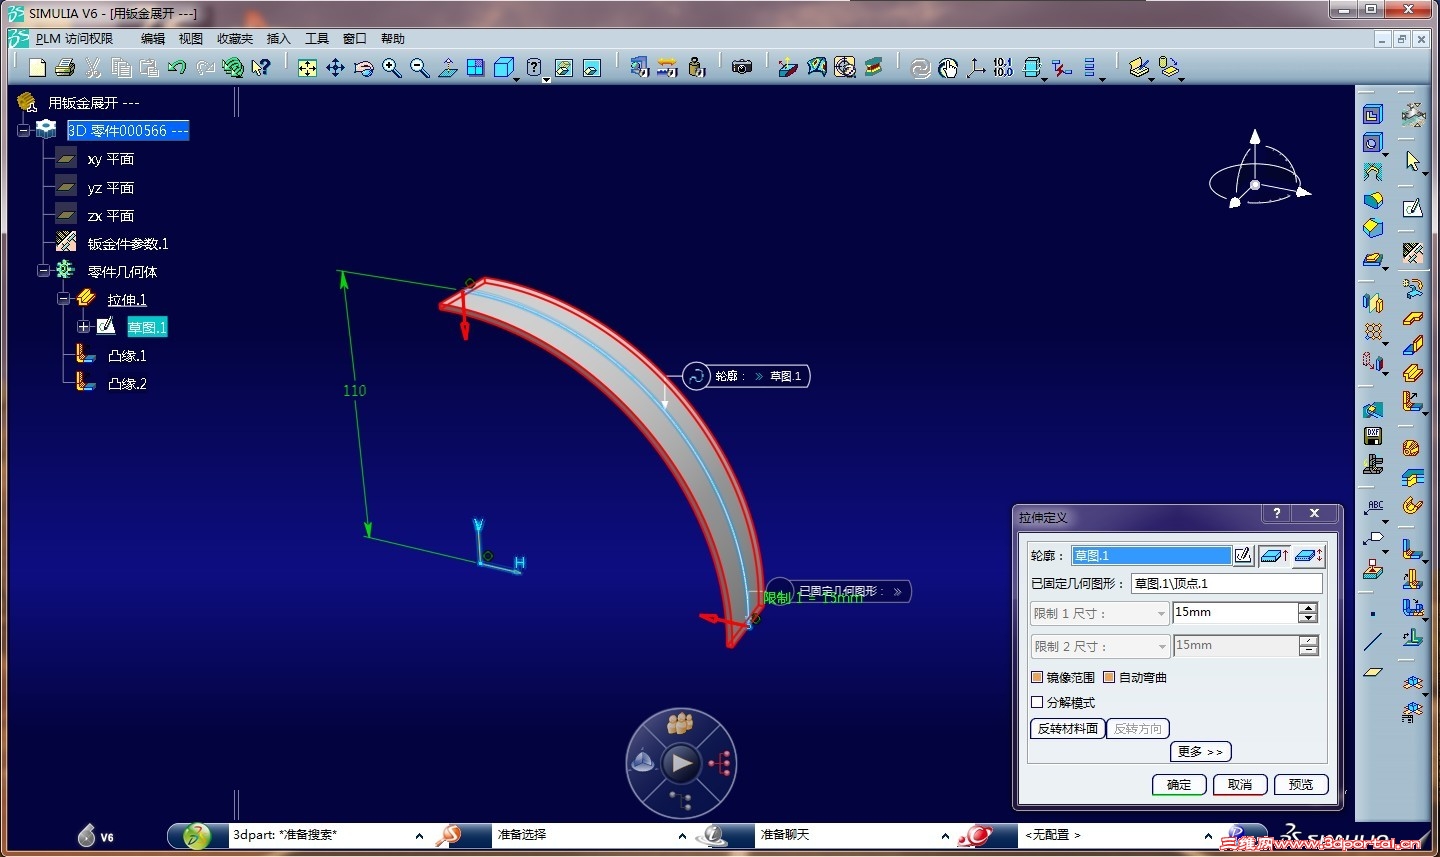
Task: Open the 帮助 menu
Action: click(392, 39)
